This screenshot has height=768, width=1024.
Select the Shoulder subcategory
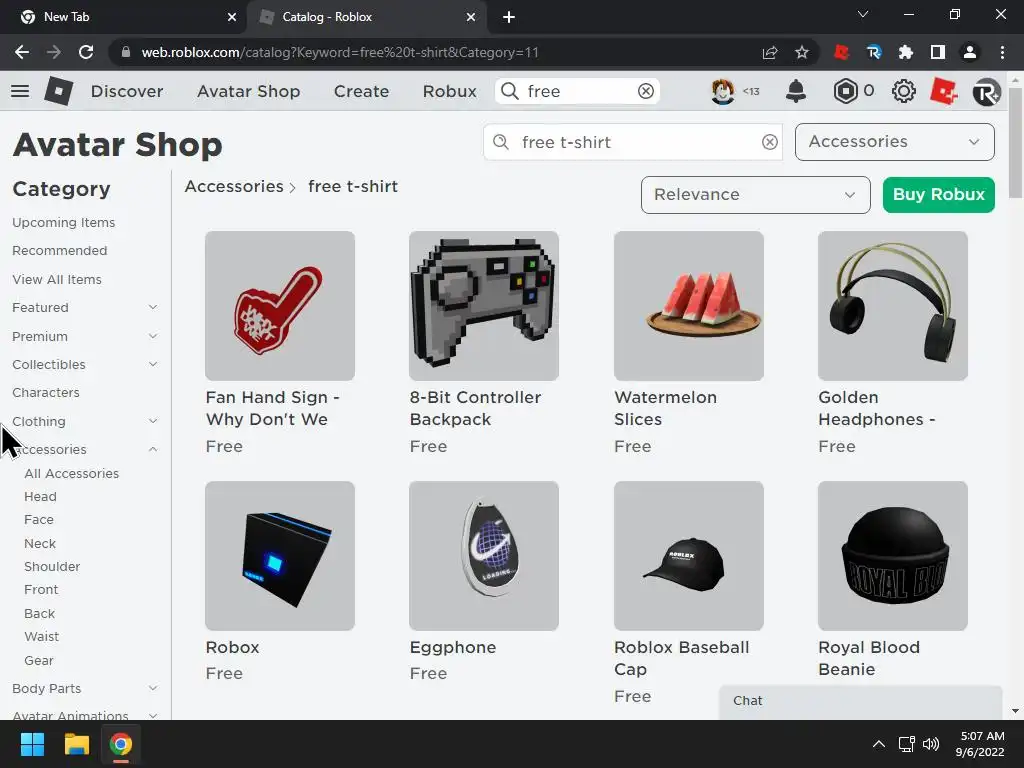[52, 567]
